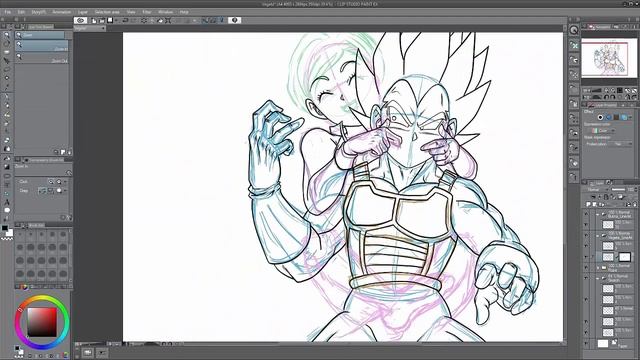Adjust the layer opacity slider
This screenshot has width=640, height=360.
(618, 190)
